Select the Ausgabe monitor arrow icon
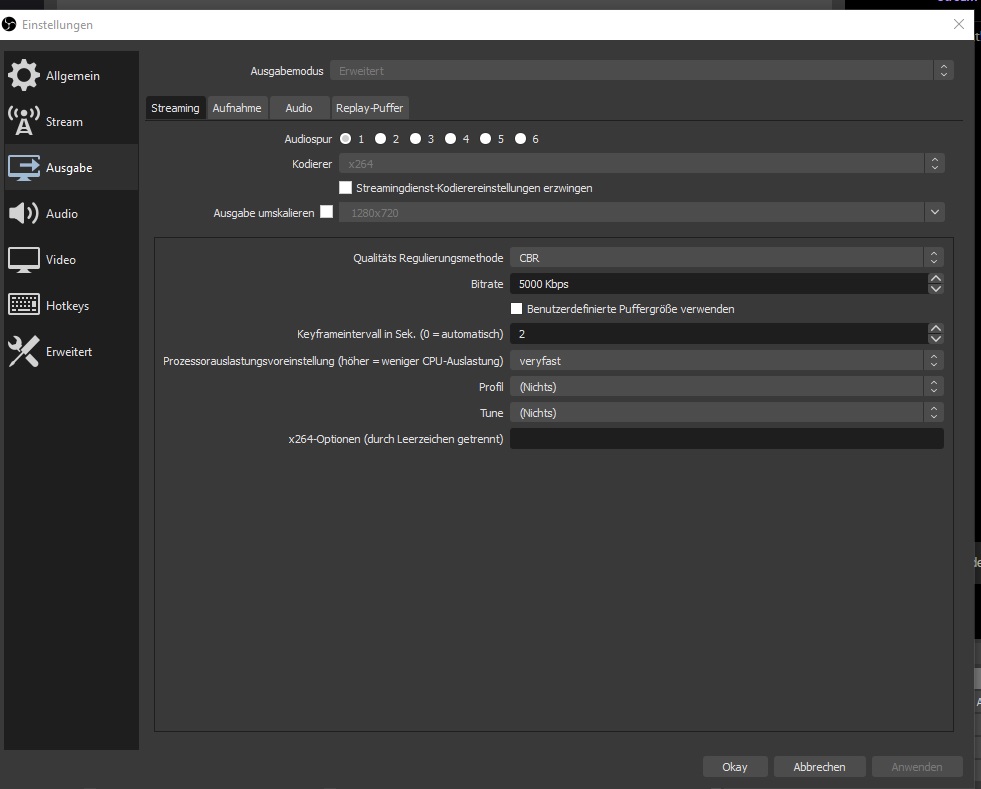Image resolution: width=981 pixels, height=789 pixels. pos(24,168)
